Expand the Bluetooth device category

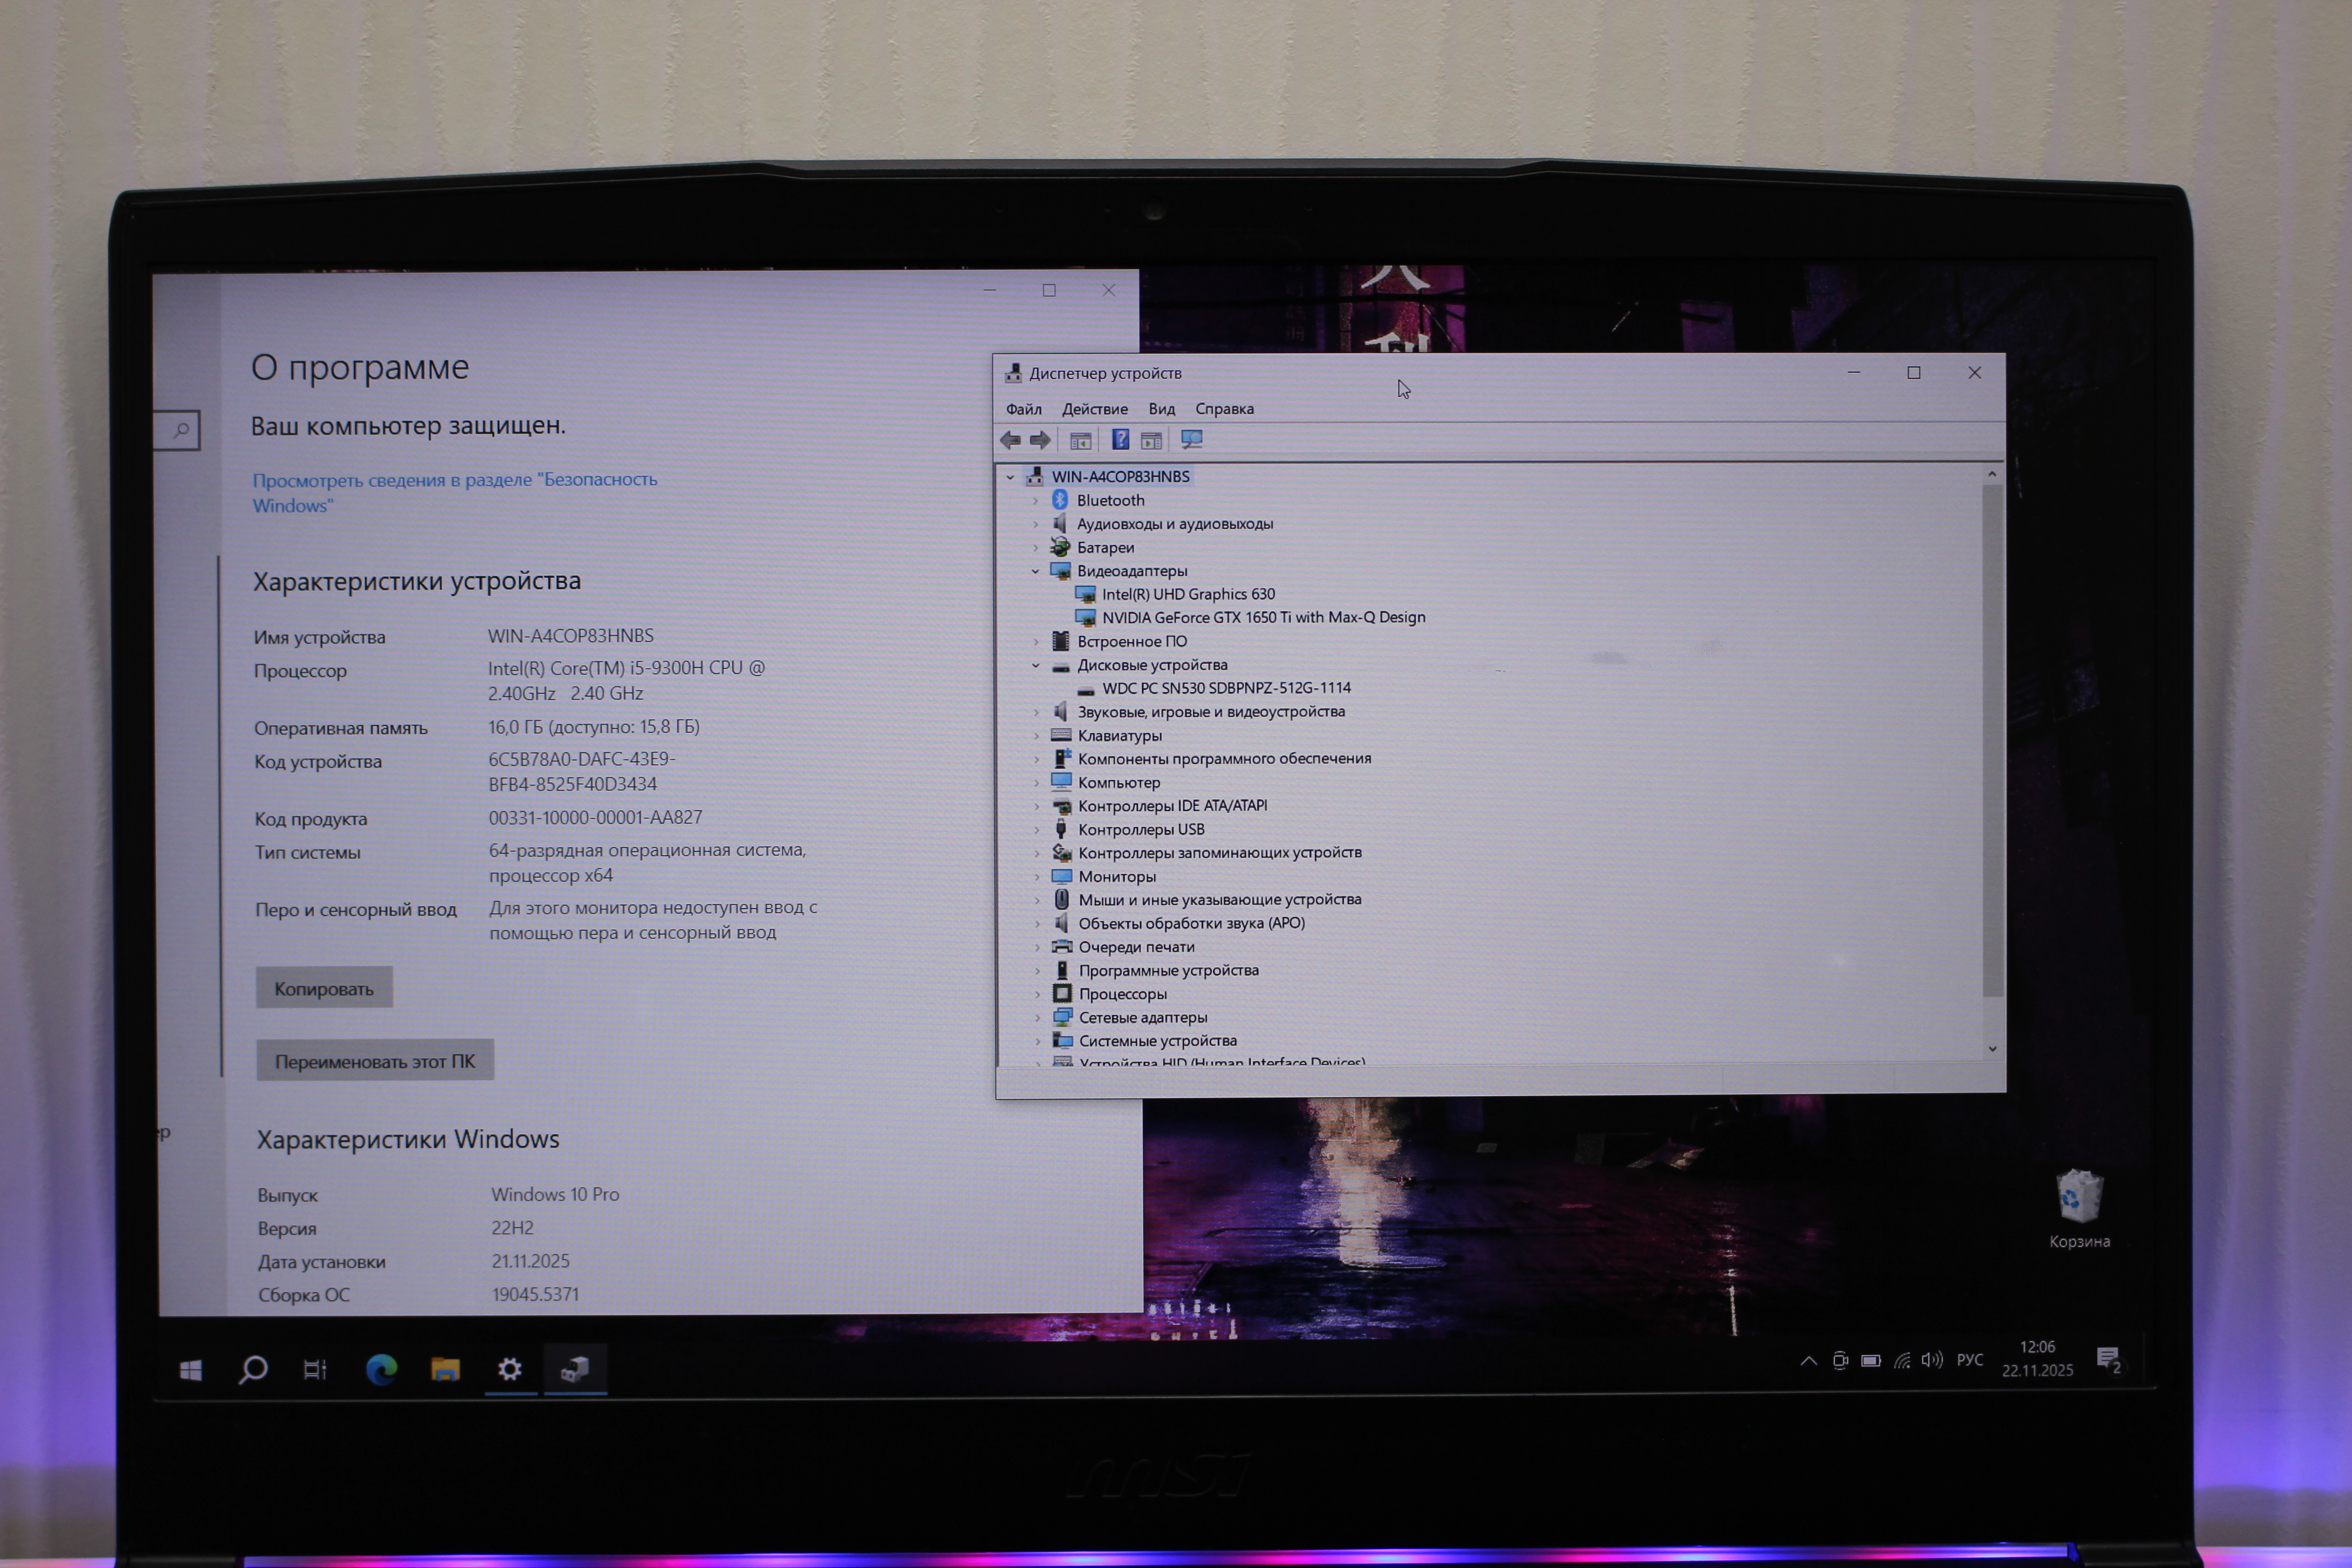[1035, 500]
